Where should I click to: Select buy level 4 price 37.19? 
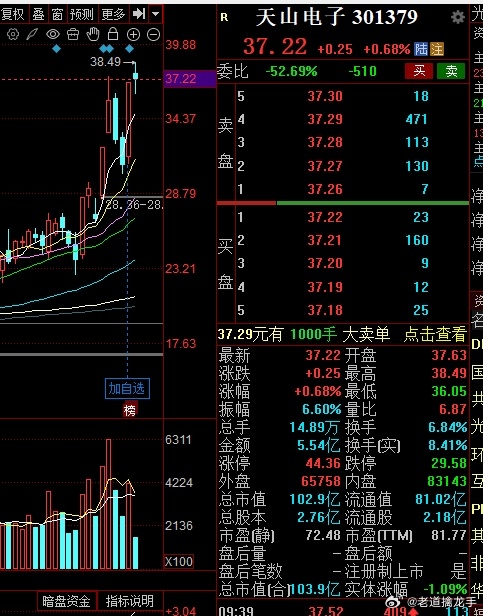[325, 287]
